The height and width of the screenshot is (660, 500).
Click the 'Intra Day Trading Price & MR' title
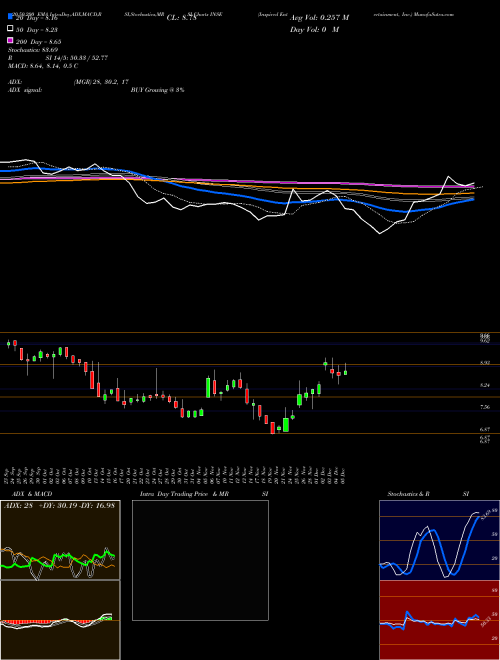click(x=184, y=494)
